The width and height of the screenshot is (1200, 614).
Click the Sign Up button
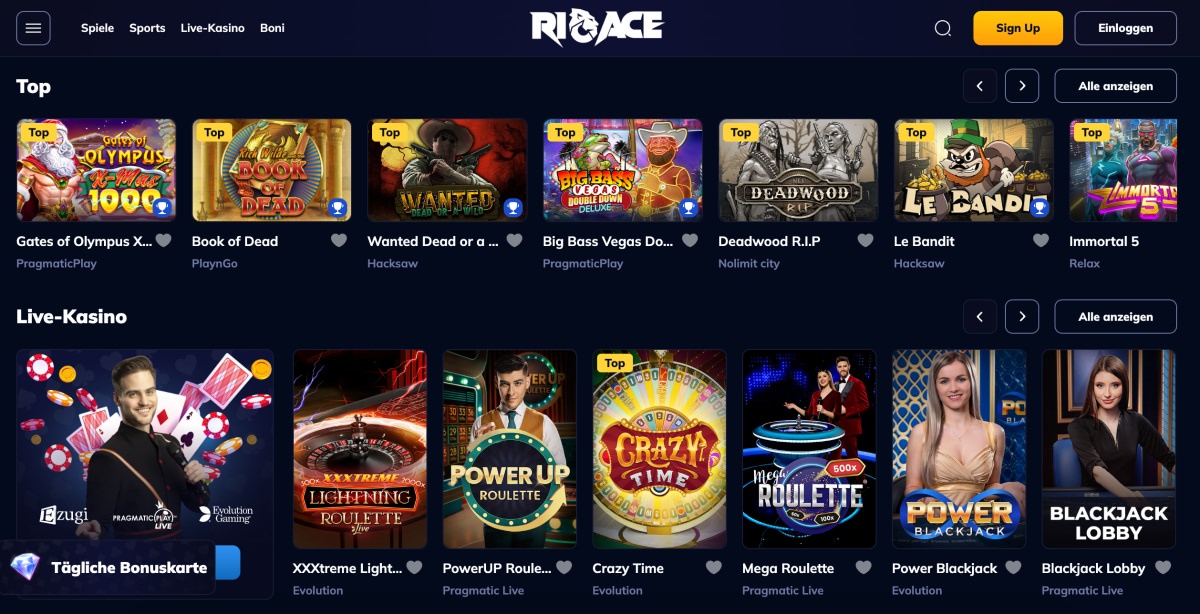coord(1018,28)
